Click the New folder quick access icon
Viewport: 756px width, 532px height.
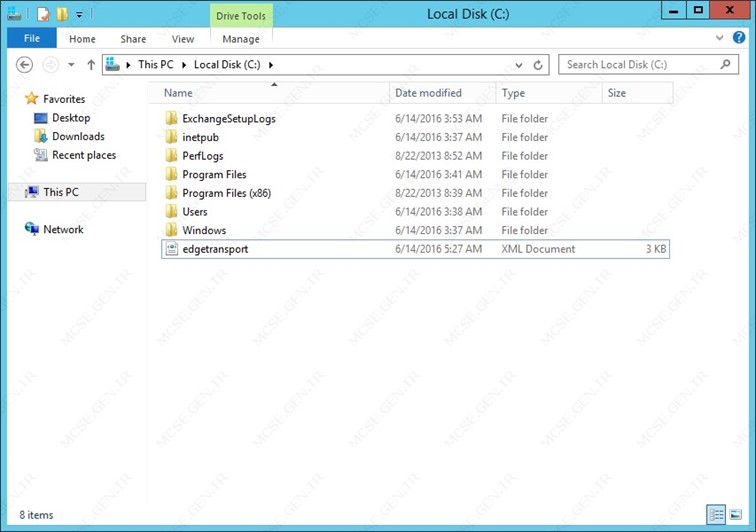tap(62, 14)
